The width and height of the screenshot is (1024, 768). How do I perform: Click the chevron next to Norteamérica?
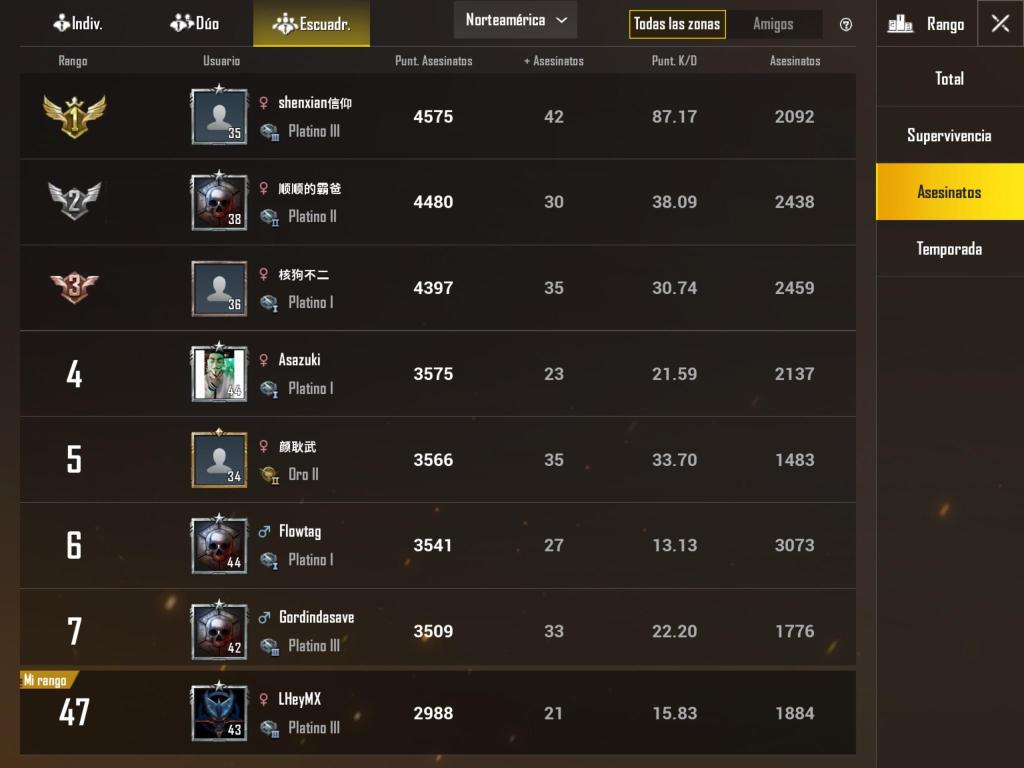pyautogui.click(x=562, y=20)
